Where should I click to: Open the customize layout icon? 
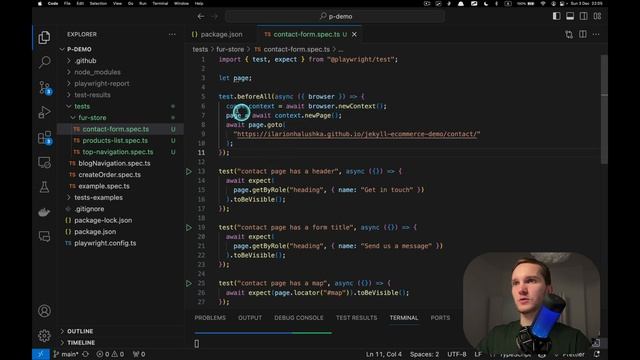(x=597, y=16)
